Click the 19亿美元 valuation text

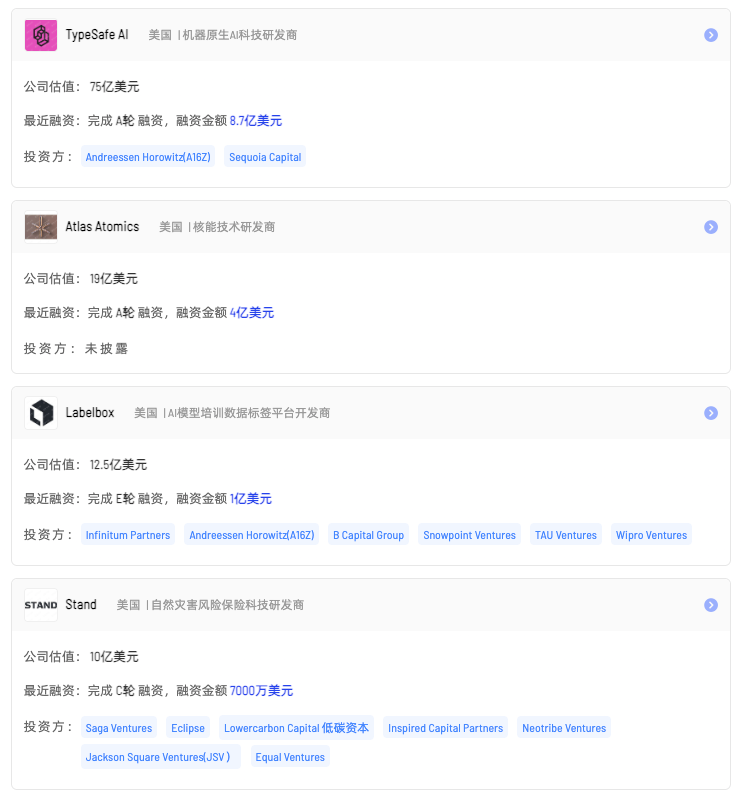114,279
